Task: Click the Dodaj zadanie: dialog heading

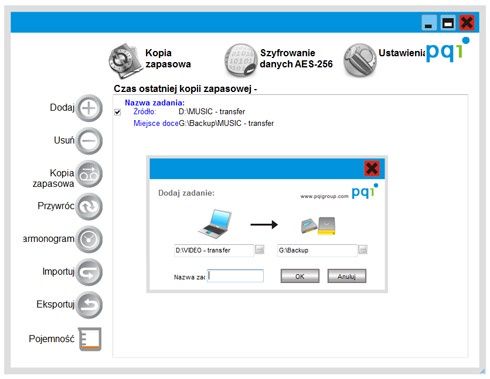Action: pyautogui.click(x=186, y=193)
